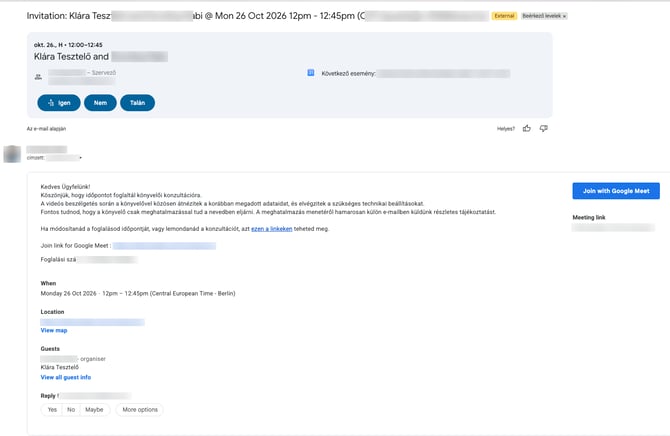This screenshot has width=670, height=436.
Task: Decline the invitation with the Nem button
Action: click(x=100, y=103)
